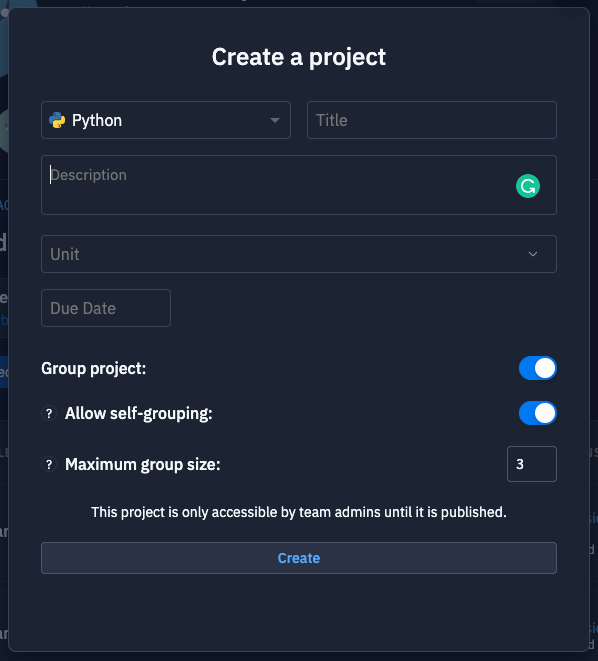Click the language dropdown caret arrow
This screenshot has height=661, width=598.
click(275, 121)
